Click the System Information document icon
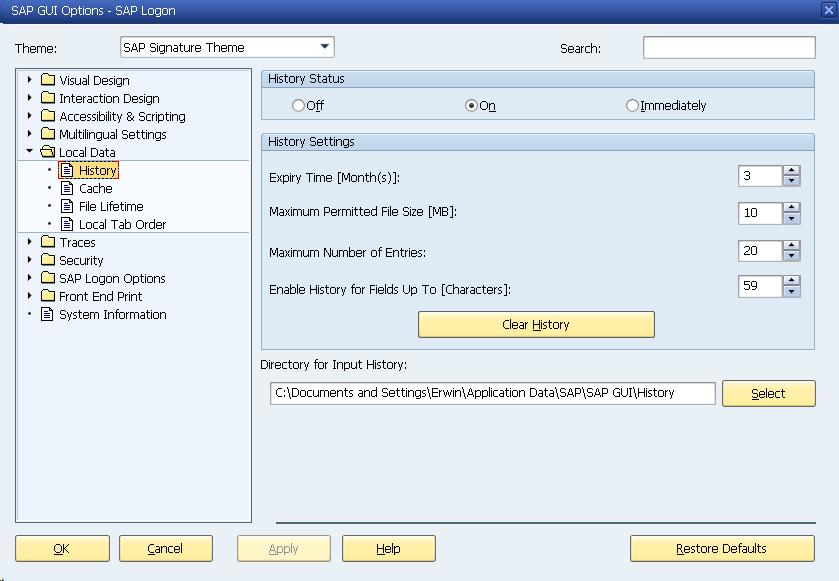 point(48,314)
